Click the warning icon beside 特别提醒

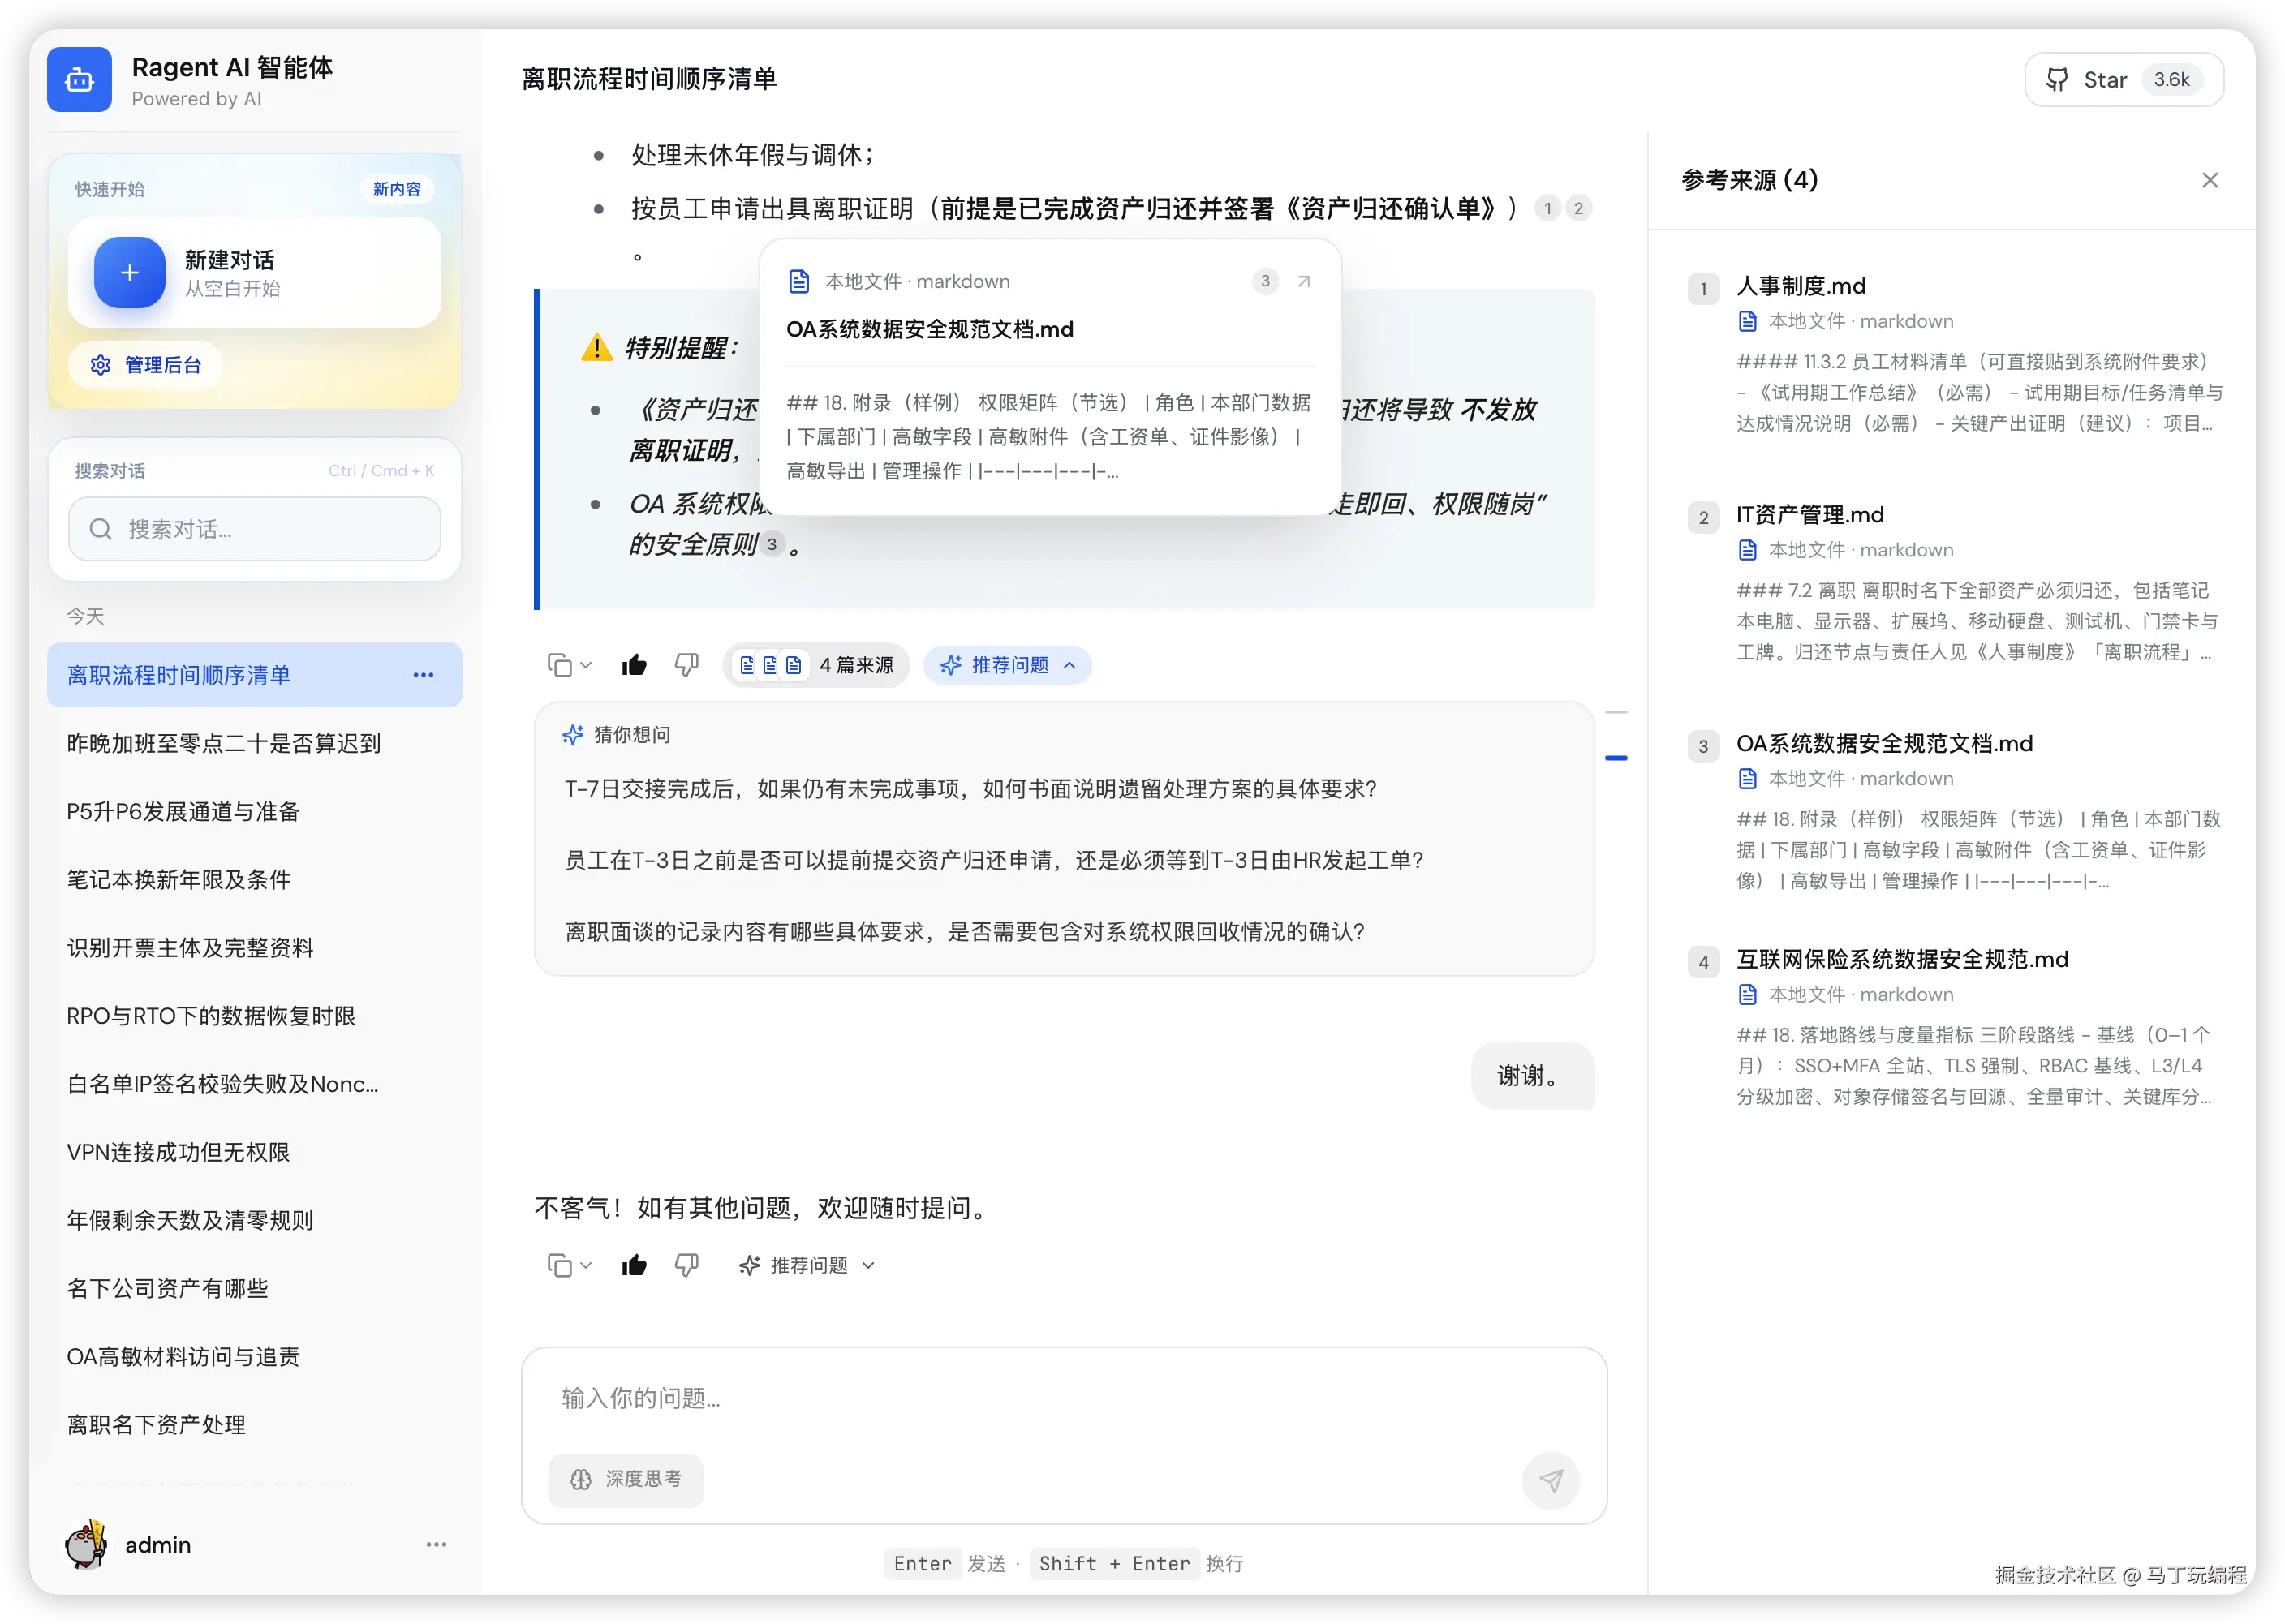pyautogui.click(x=596, y=347)
